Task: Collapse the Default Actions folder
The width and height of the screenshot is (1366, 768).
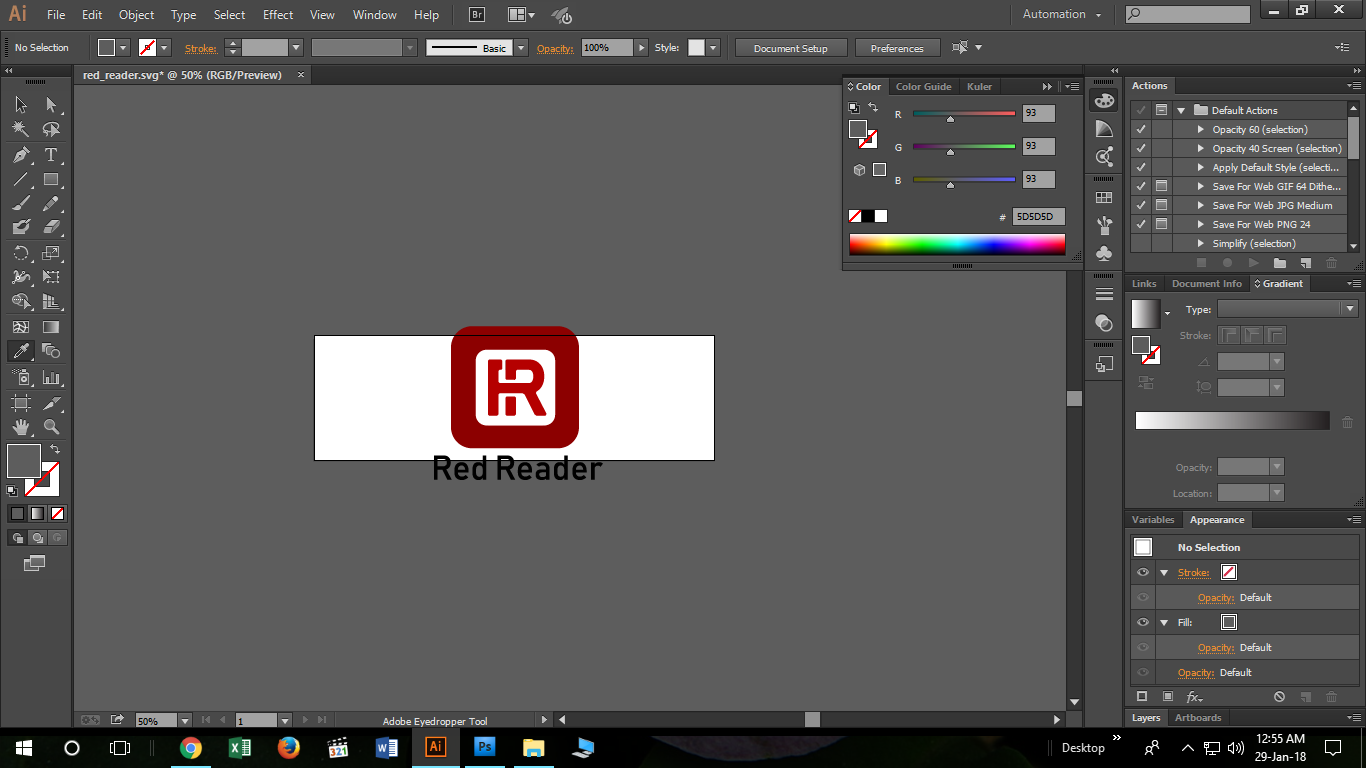Action: pyautogui.click(x=1181, y=110)
